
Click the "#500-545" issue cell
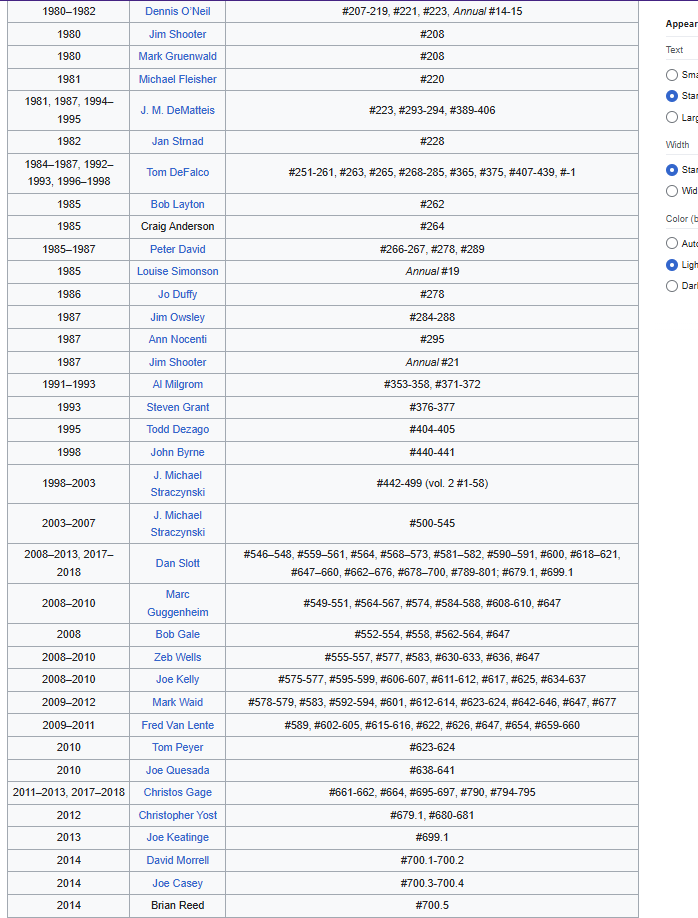432,523
